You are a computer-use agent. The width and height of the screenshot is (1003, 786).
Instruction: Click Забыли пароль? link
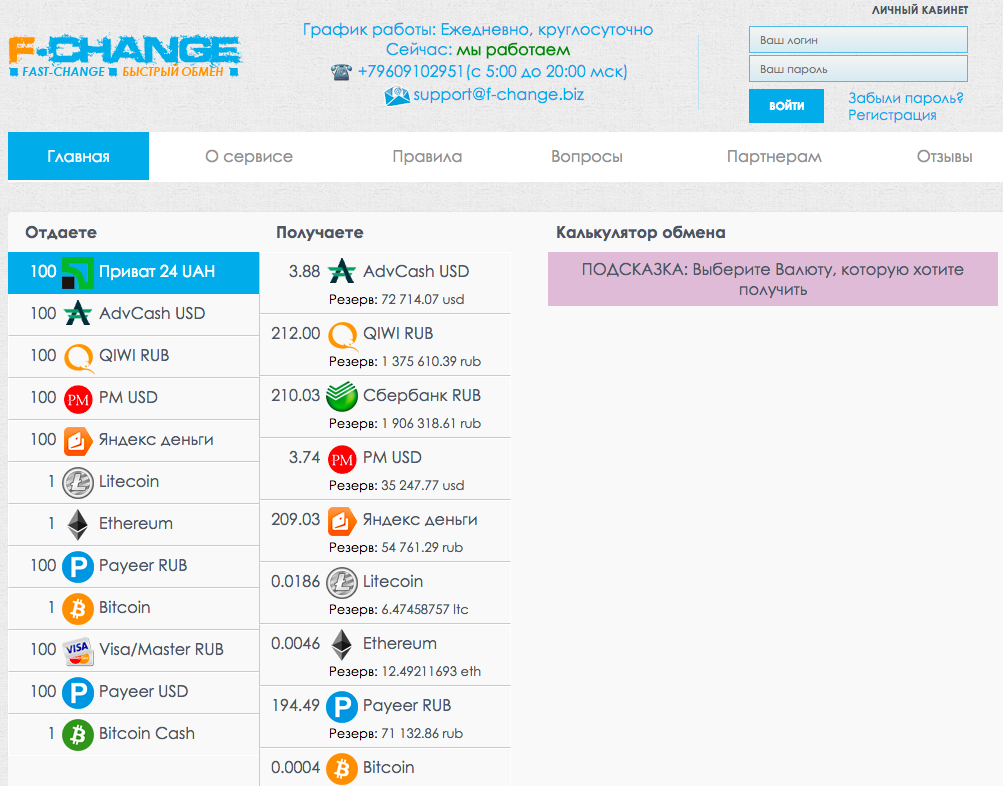click(905, 98)
